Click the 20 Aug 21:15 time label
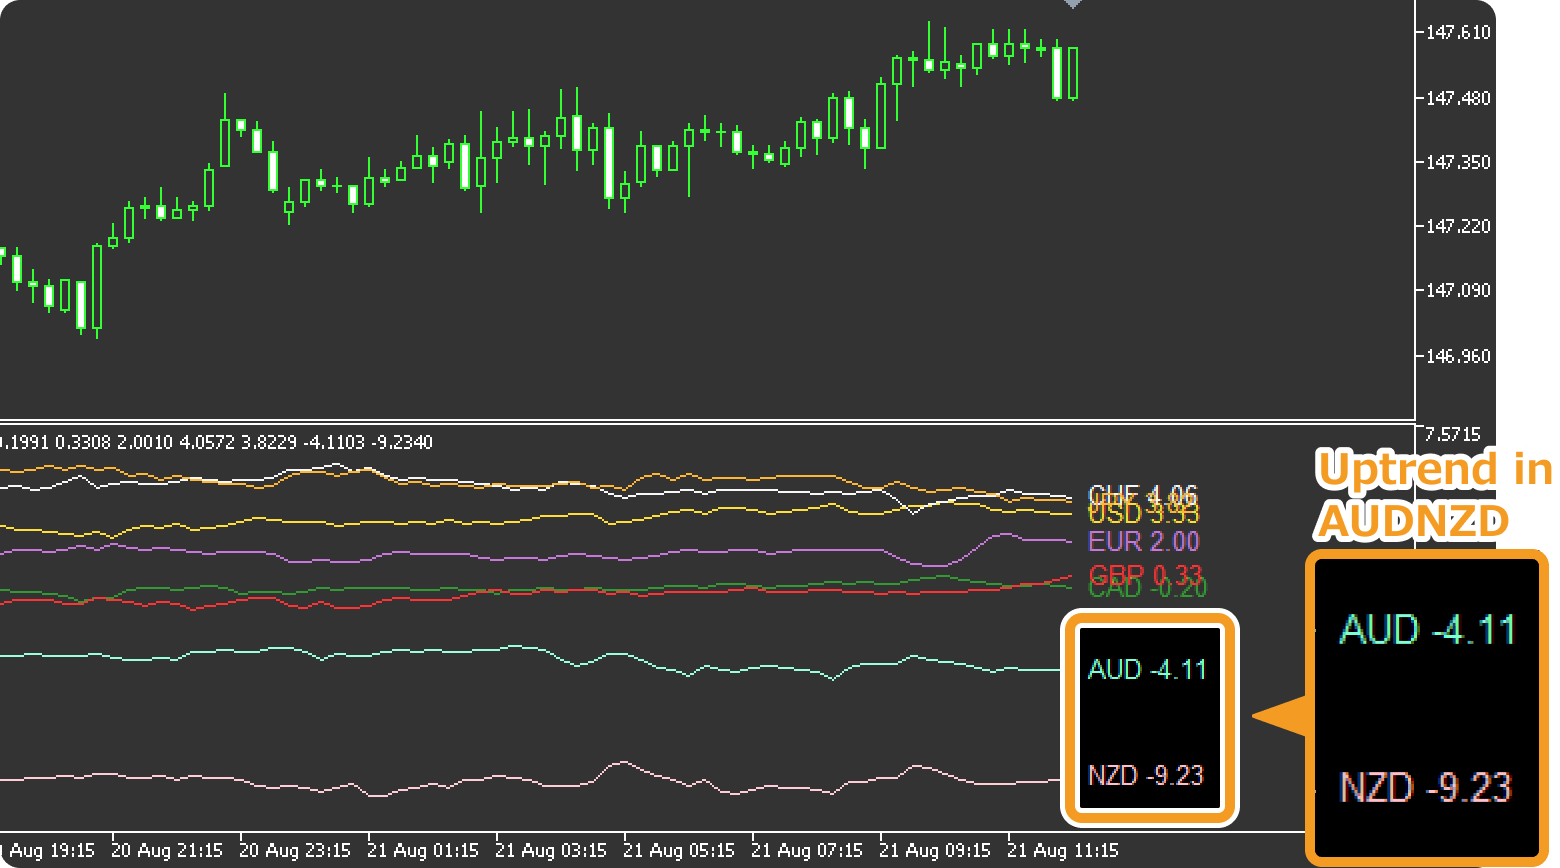The image size is (1560, 868). coord(167,850)
